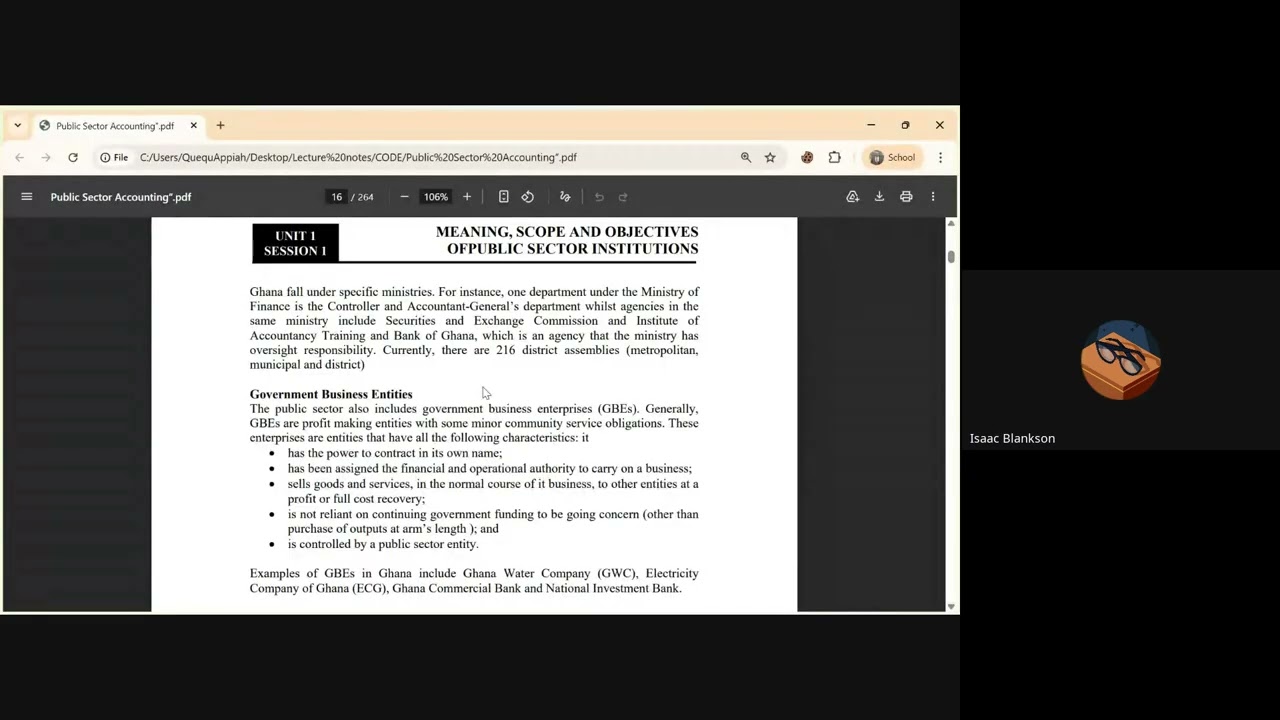Viewport: 1280px width, 720px height.
Task: Go back to previous page
Action: pos(19,157)
